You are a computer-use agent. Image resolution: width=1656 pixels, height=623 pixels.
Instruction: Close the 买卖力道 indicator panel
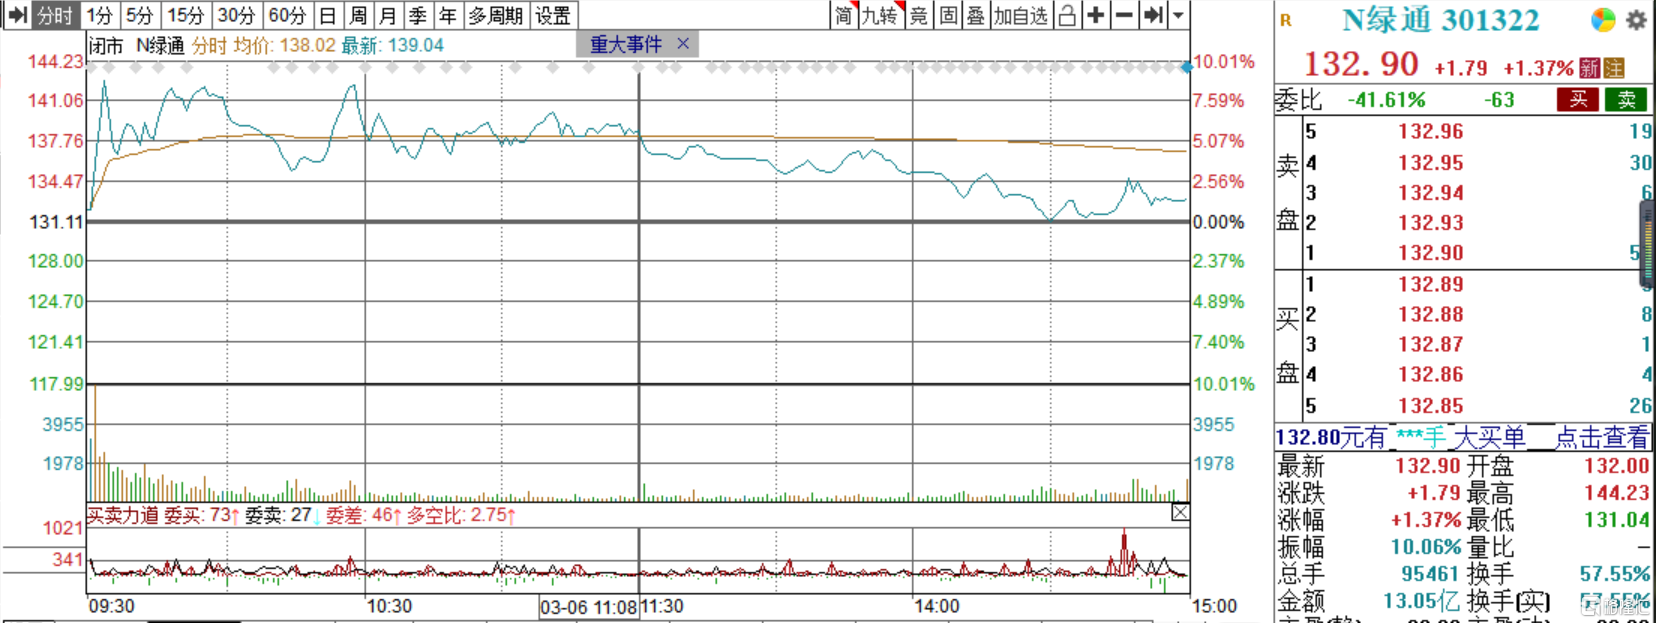tap(1180, 513)
